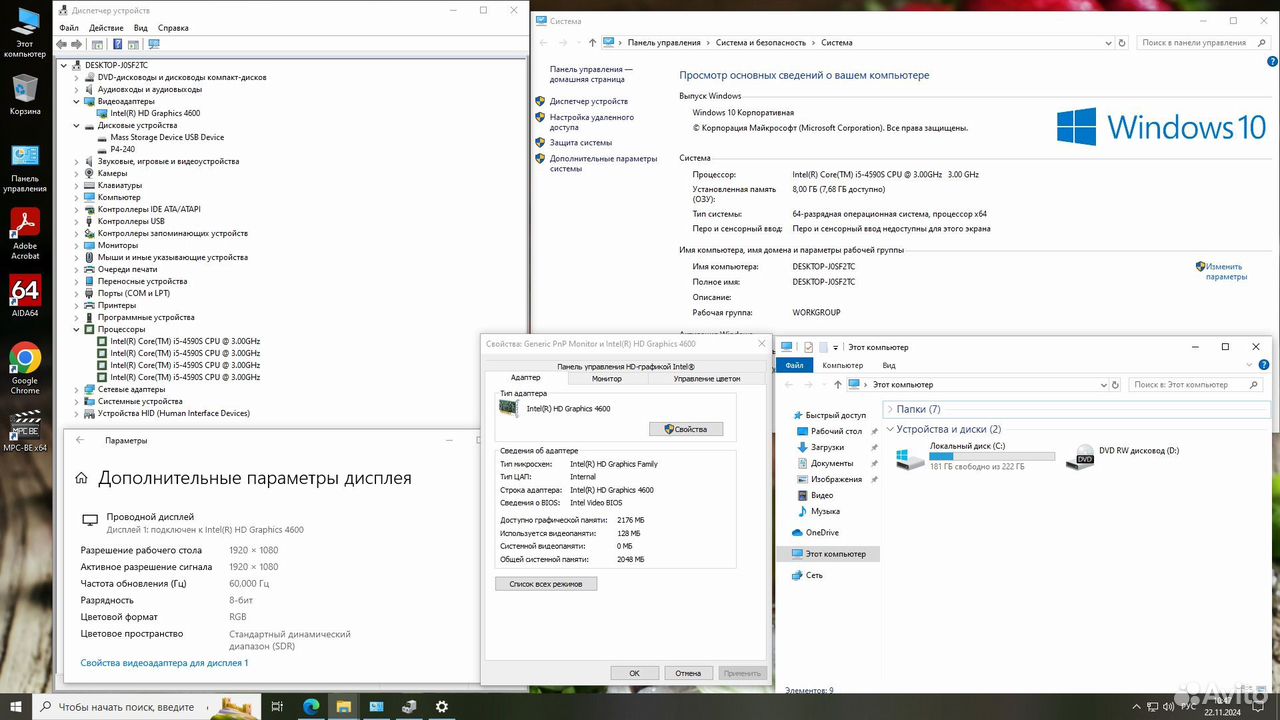Go back in the Параметры window
The height and width of the screenshot is (720, 1280).
(80, 440)
